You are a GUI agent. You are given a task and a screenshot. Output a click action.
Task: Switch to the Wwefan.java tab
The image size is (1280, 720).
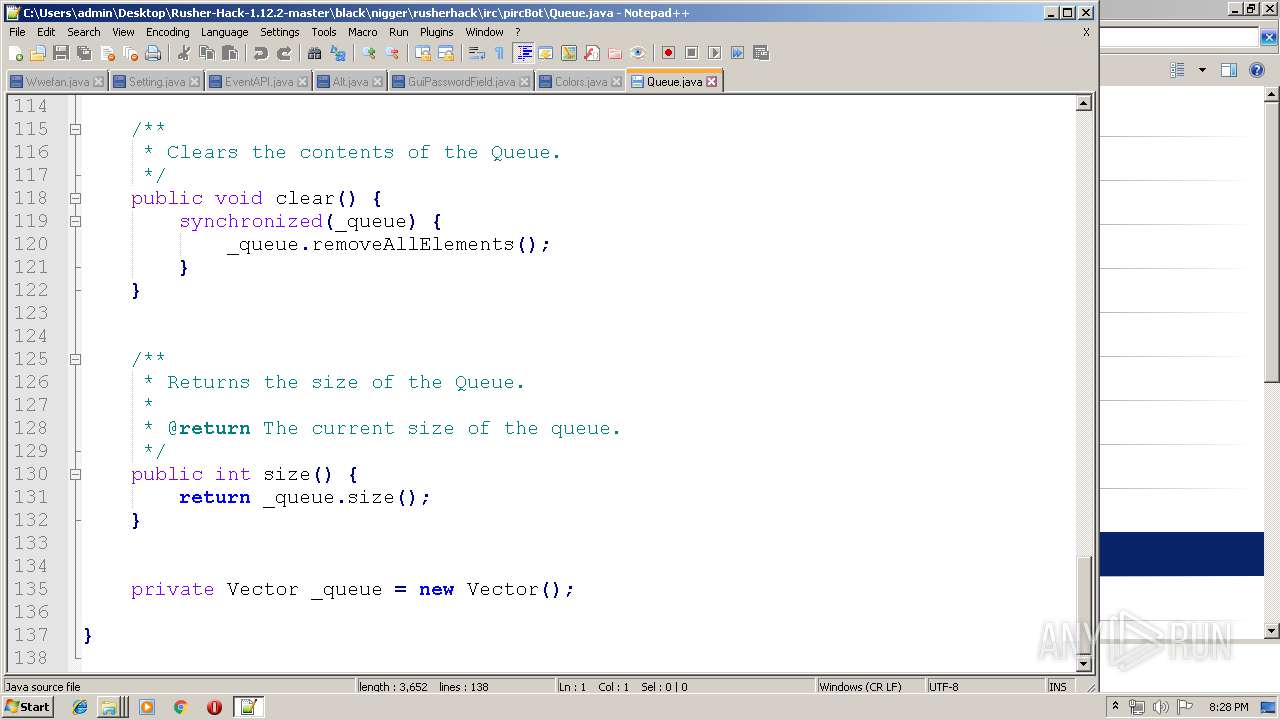(x=56, y=82)
